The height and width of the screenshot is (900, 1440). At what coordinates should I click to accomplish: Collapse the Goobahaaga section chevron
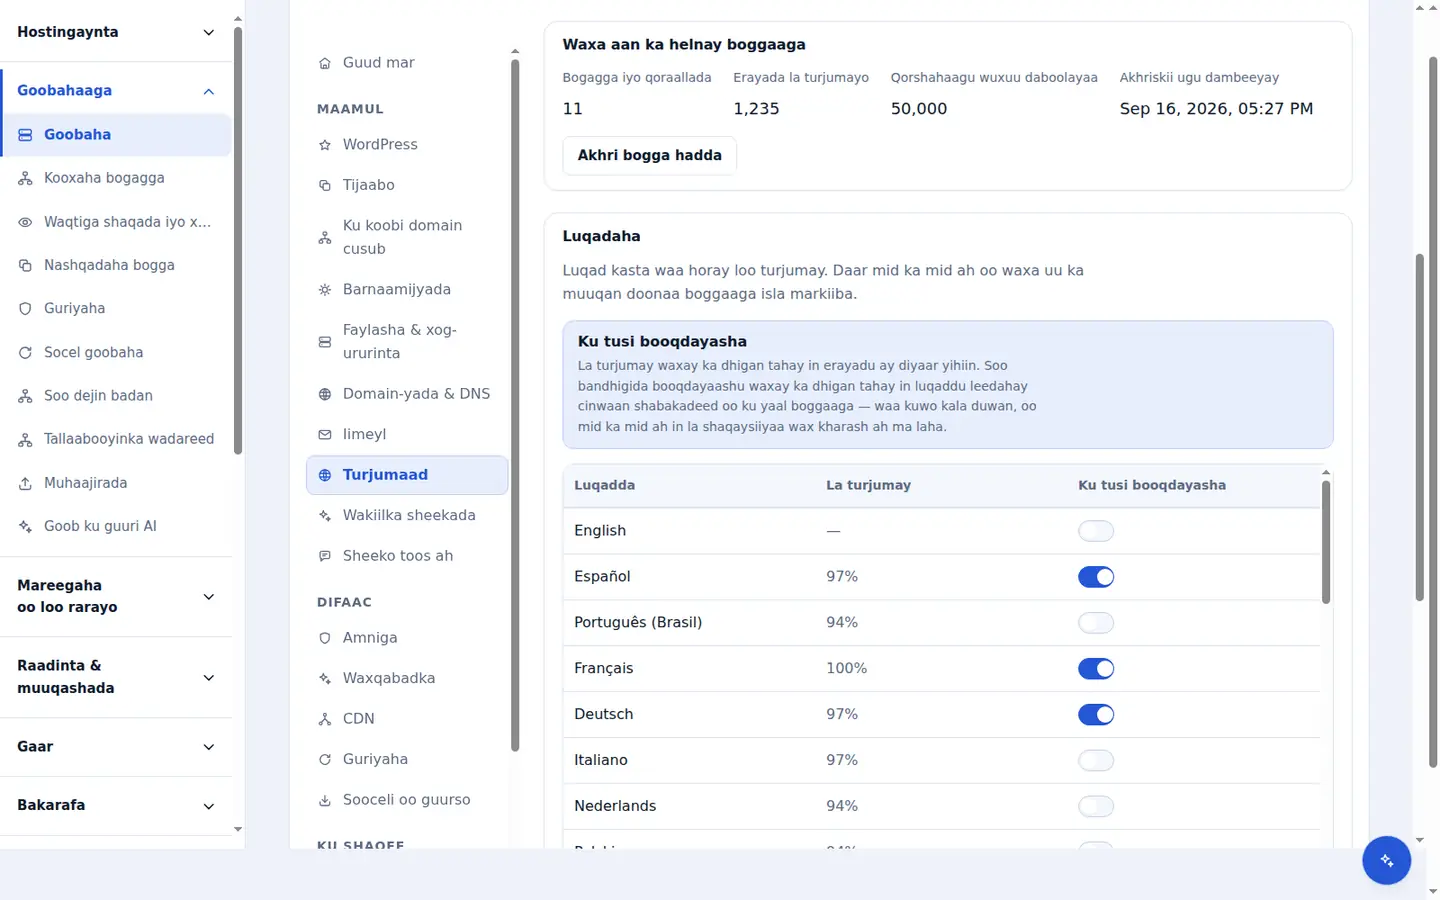tap(209, 91)
